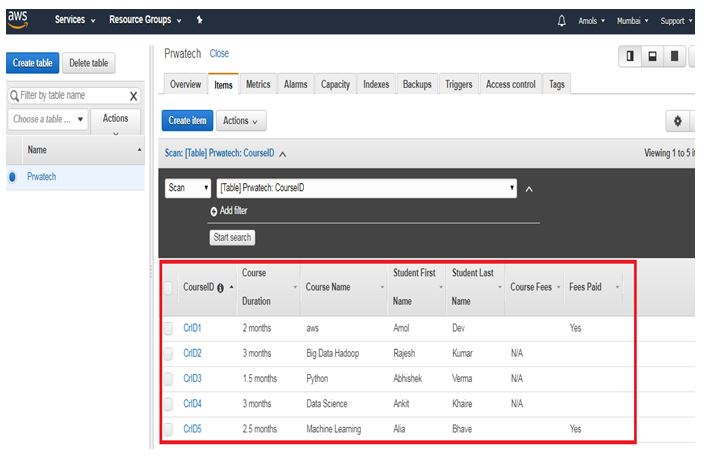Open the sidebar Actions menu
716x470 pixels.
[116, 121]
